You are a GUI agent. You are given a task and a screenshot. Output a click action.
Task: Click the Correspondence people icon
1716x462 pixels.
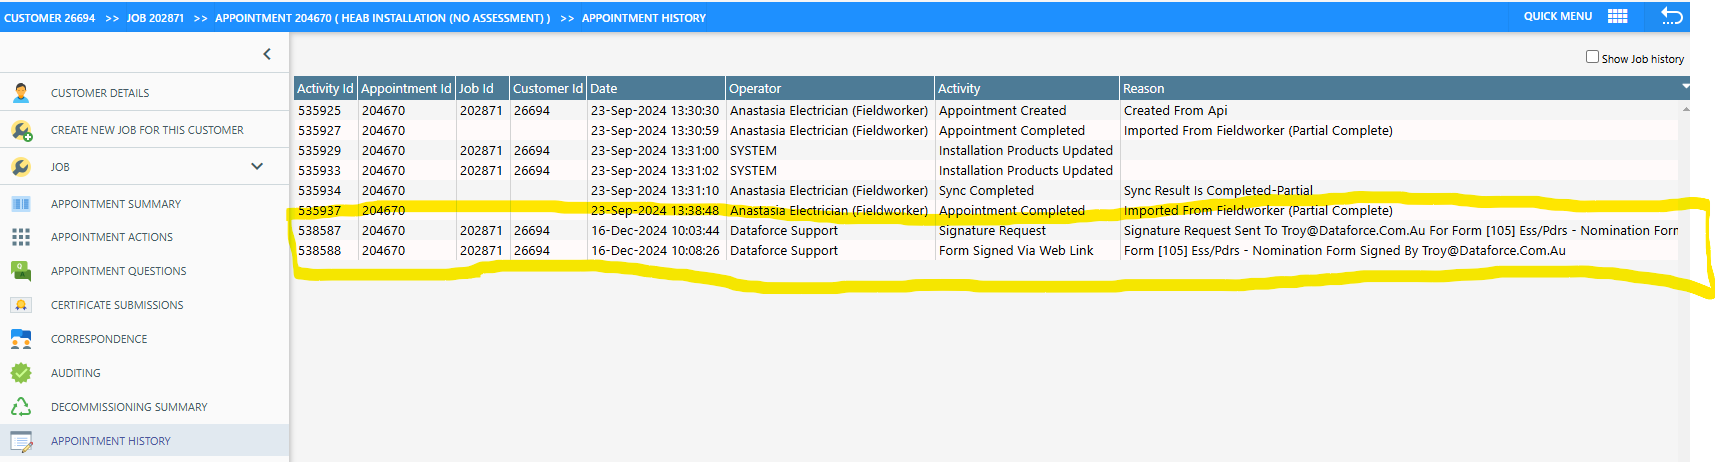tap(21, 339)
